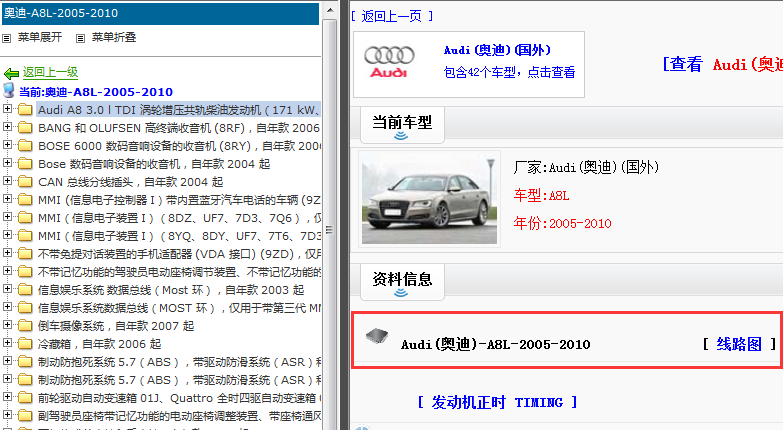Click the menu collapse icon beside 菜单折叠
Image resolution: width=783 pixels, height=430 pixels.
click(x=80, y=38)
